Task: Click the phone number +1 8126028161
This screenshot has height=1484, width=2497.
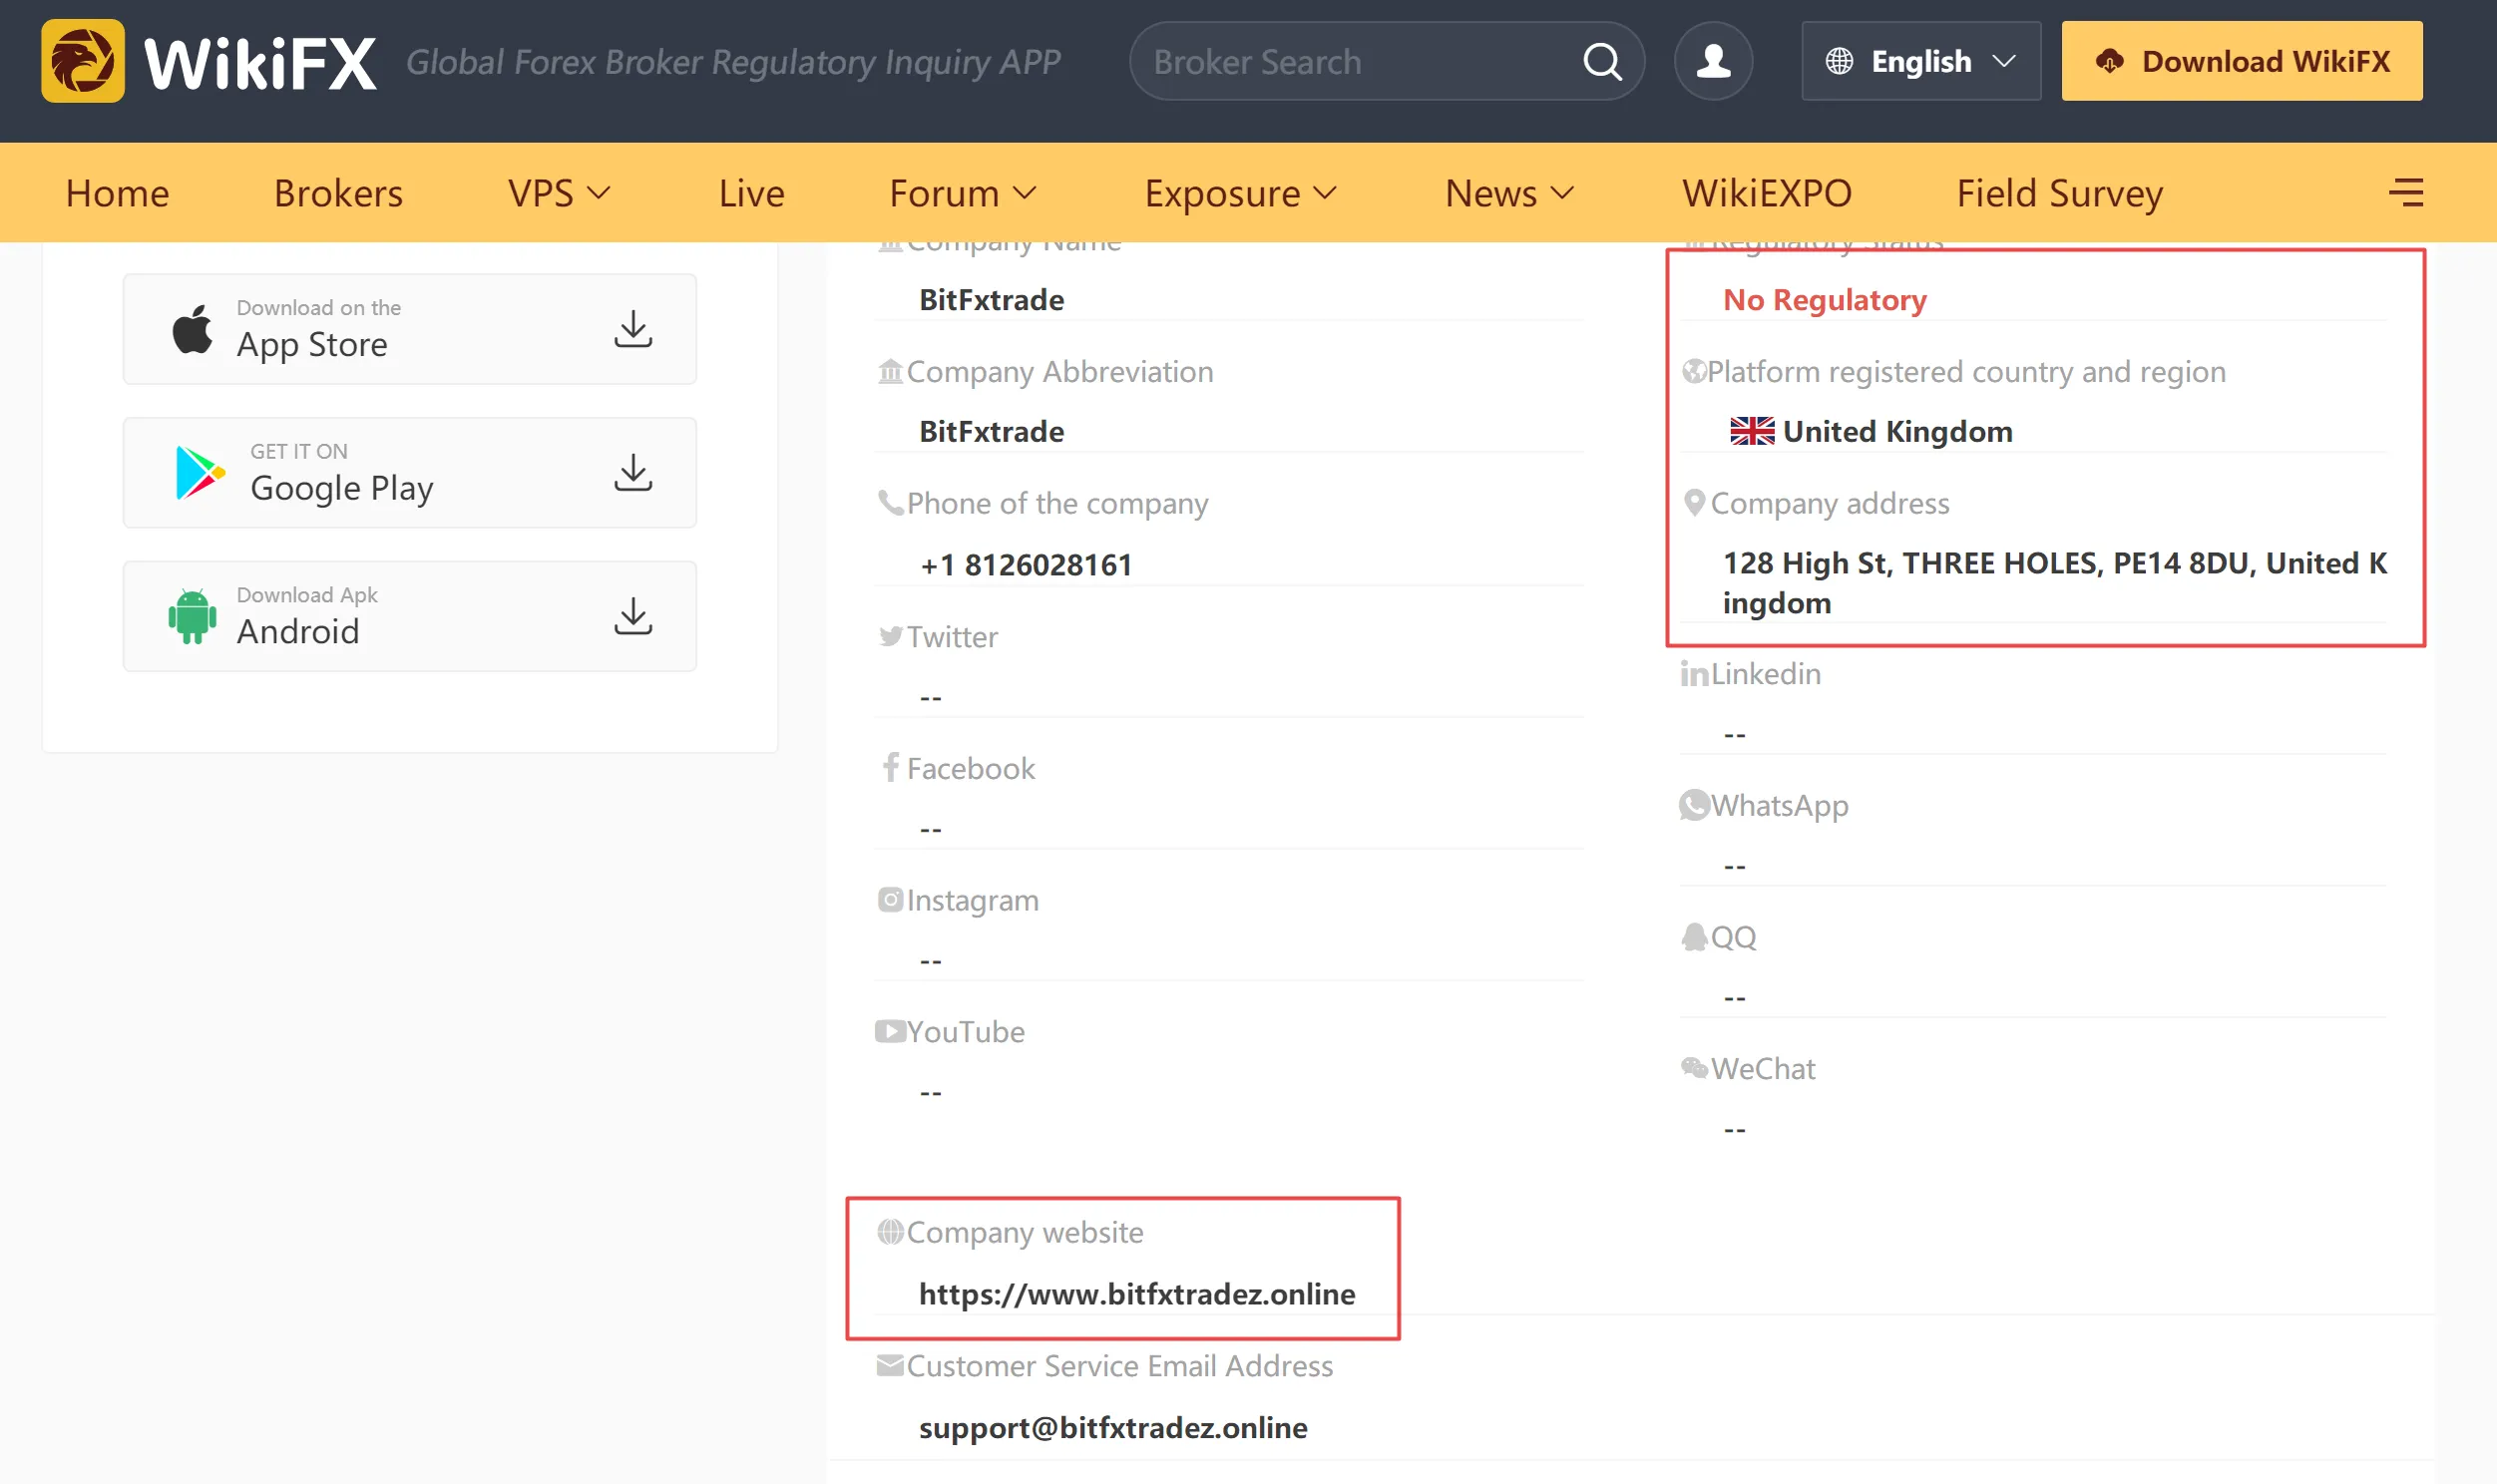Action: pyautogui.click(x=1025, y=564)
